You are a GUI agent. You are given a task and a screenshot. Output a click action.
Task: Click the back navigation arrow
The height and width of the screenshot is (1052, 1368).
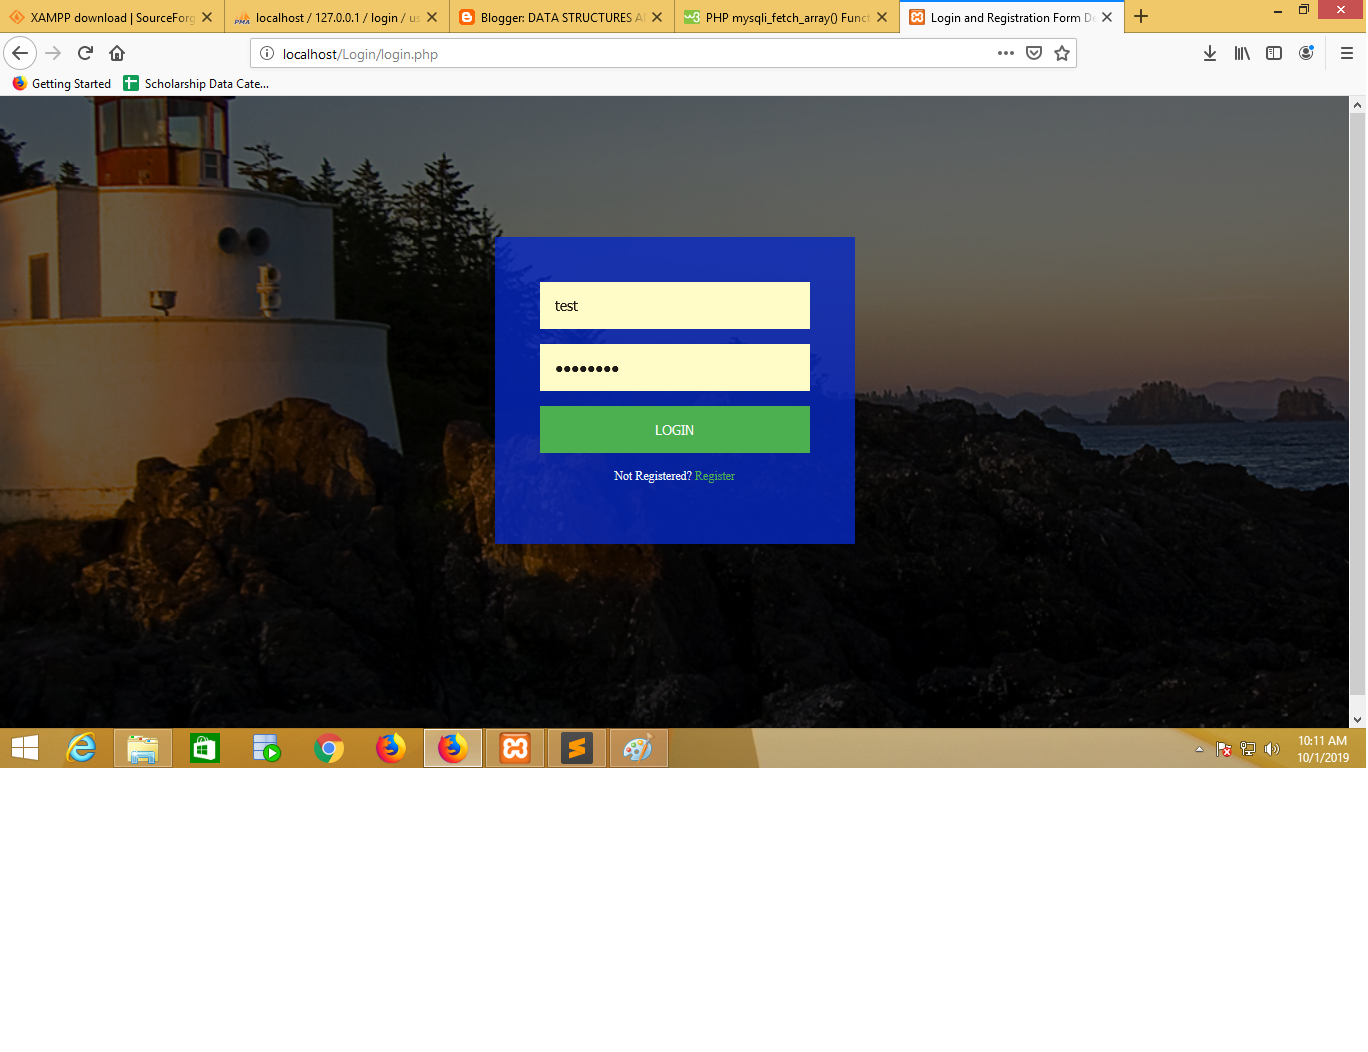(x=20, y=53)
